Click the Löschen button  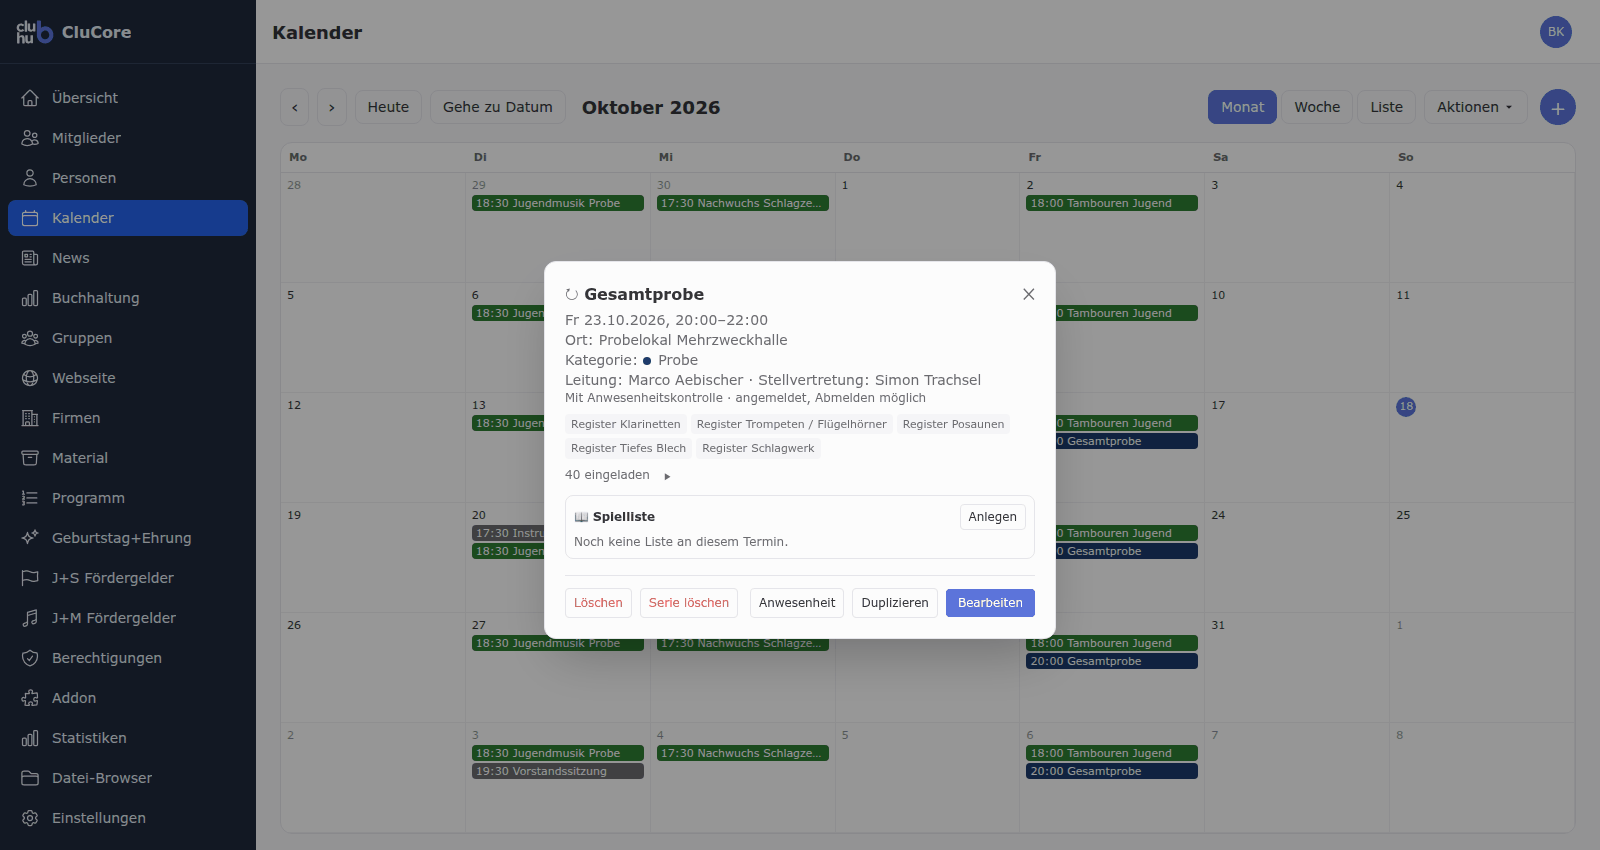598,603
